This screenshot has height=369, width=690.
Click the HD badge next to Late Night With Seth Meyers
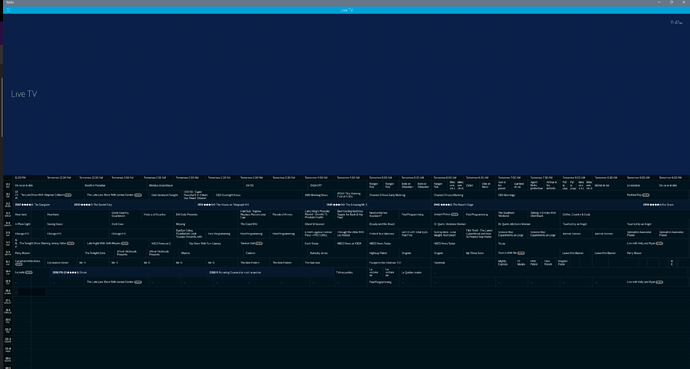[x=125, y=243]
